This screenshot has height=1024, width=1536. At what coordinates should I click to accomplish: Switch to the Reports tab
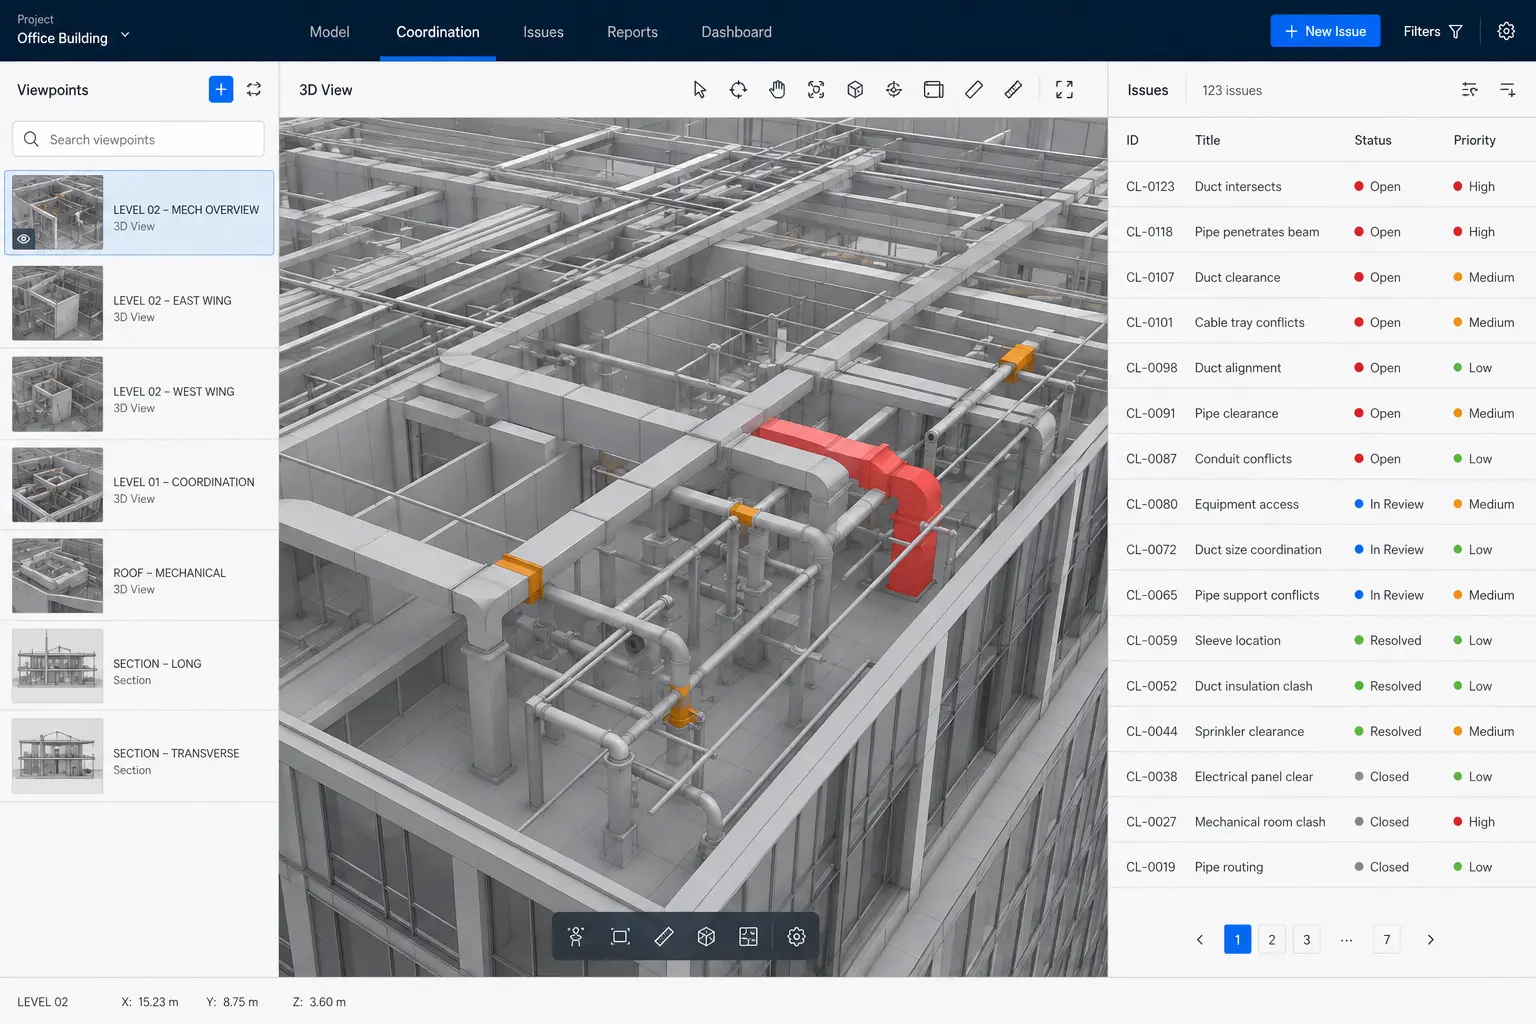click(x=632, y=32)
